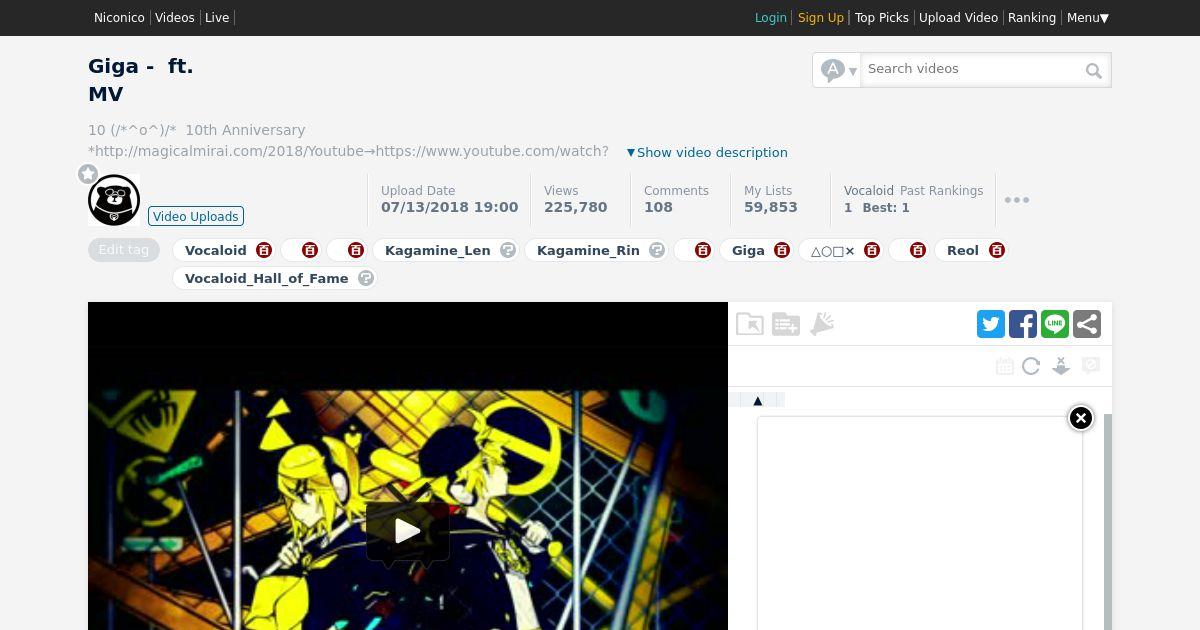Open Top Picks in the top bar
Image resolution: width=1200 pixels, height=630 pixels.
[x=882, y=17]
